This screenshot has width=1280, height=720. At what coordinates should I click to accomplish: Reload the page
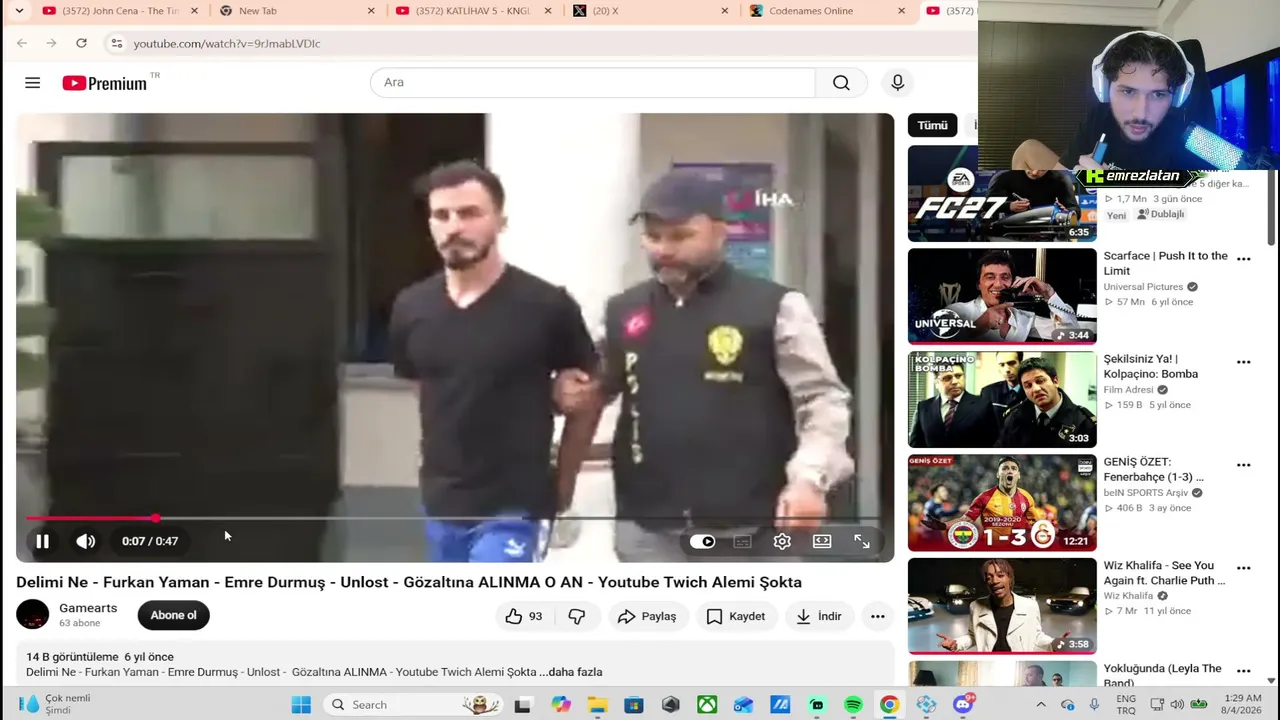click(81, 43)
